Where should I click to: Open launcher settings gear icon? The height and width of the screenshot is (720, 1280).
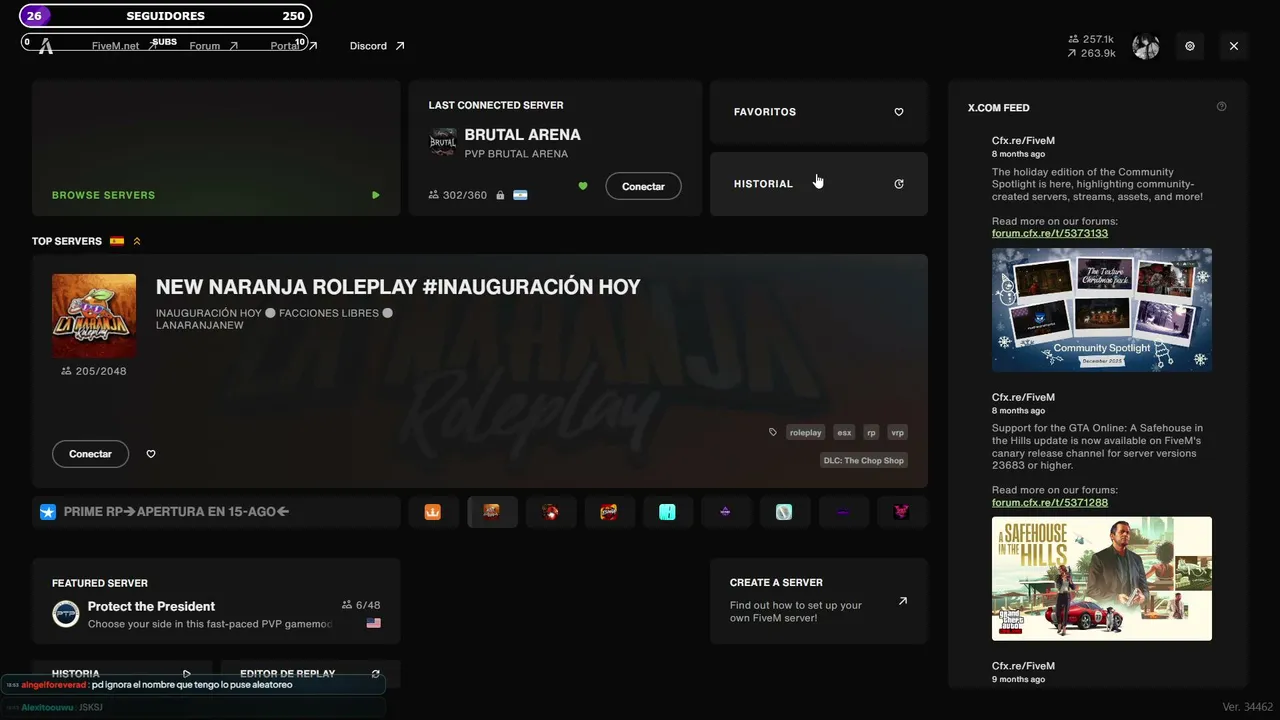coord(1190,46)
